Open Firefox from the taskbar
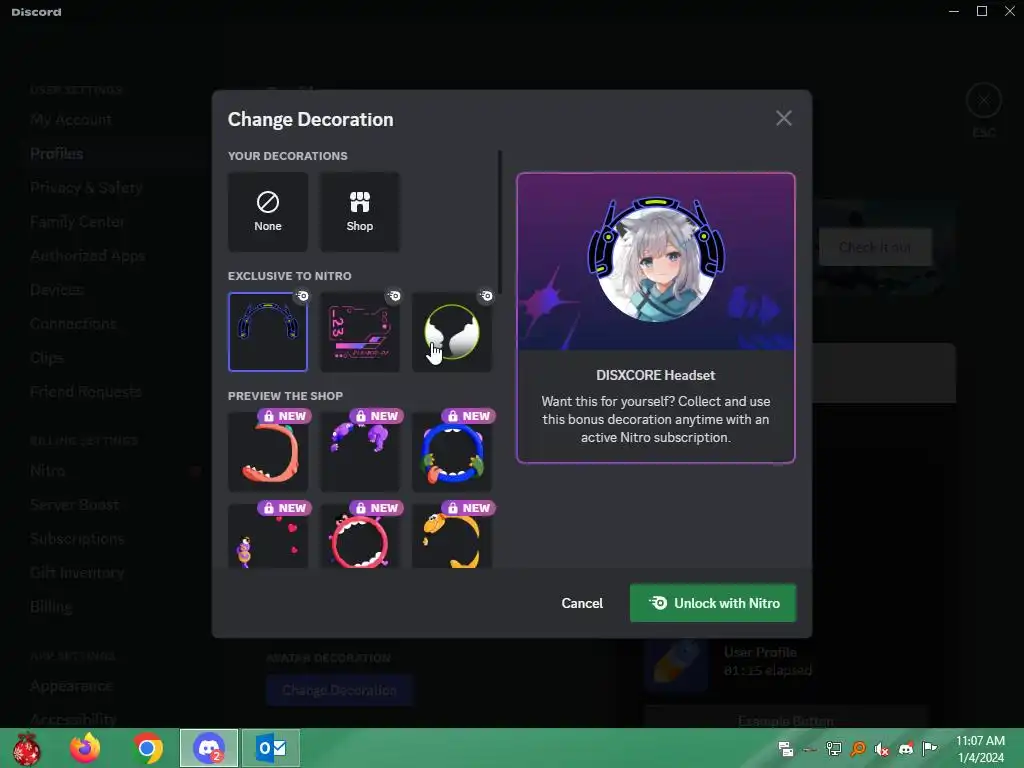Viewport: 1024px width, 768px height. point(85,748)
